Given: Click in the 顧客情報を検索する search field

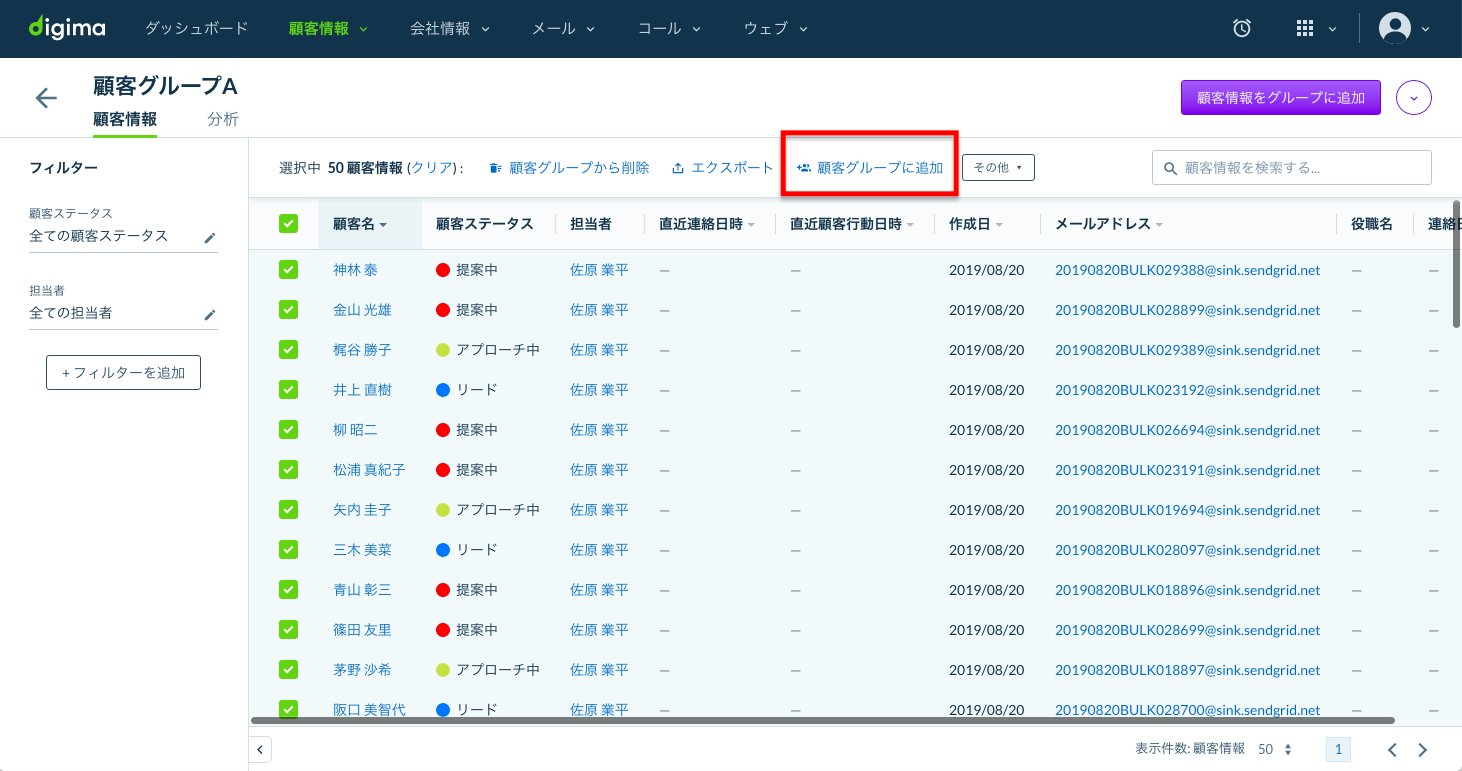Looking at the screenshot, I should coord(1292,168).
